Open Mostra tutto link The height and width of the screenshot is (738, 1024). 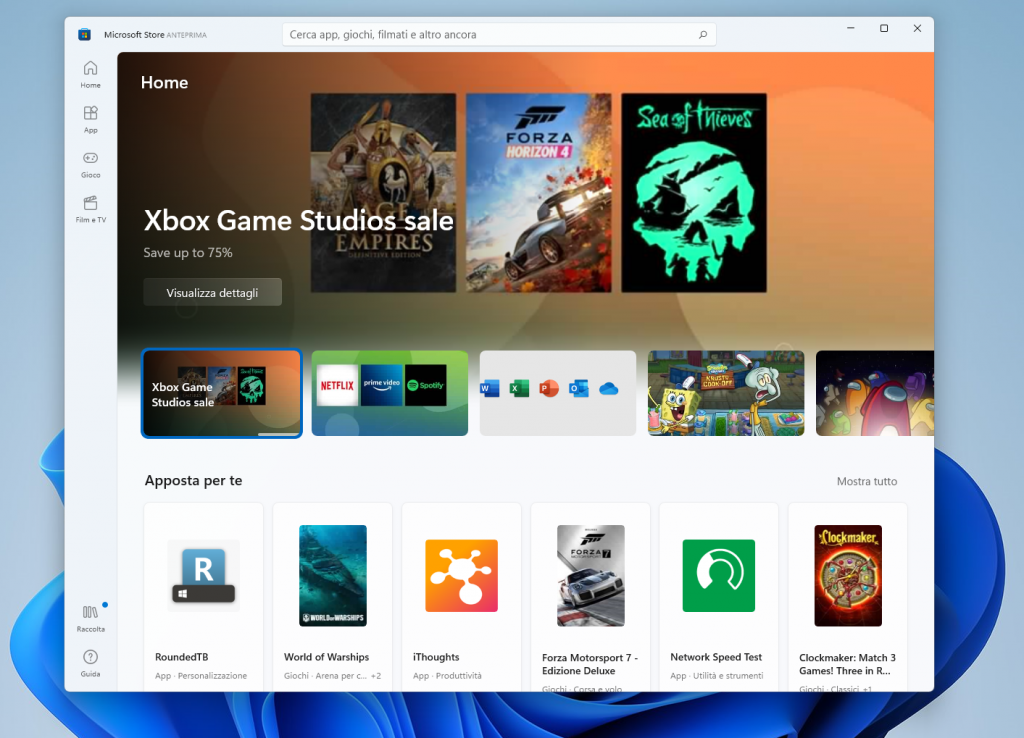tap(867, 481)
